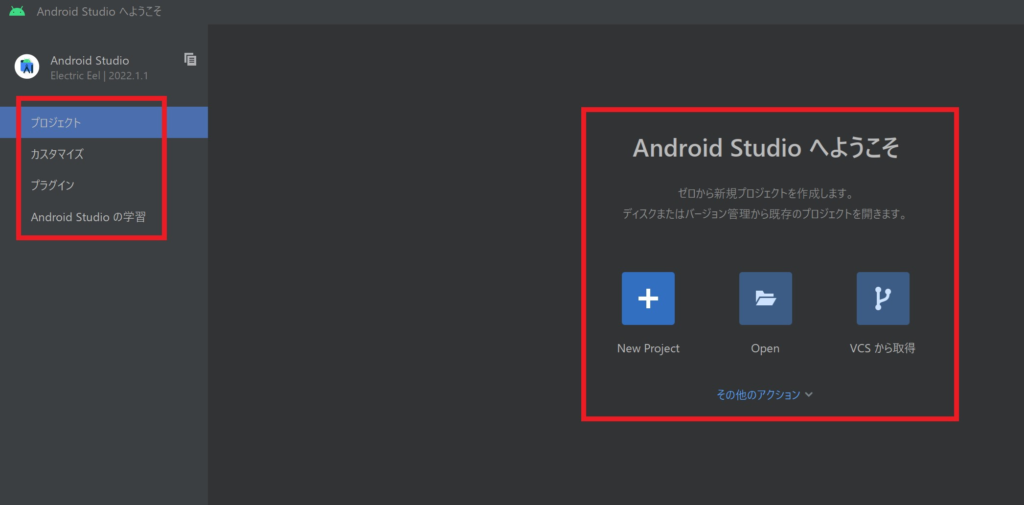The height and width of the screenshot is (505, 1024).
Task: Open the プラグイン tab
Action: tap(53, 185)
